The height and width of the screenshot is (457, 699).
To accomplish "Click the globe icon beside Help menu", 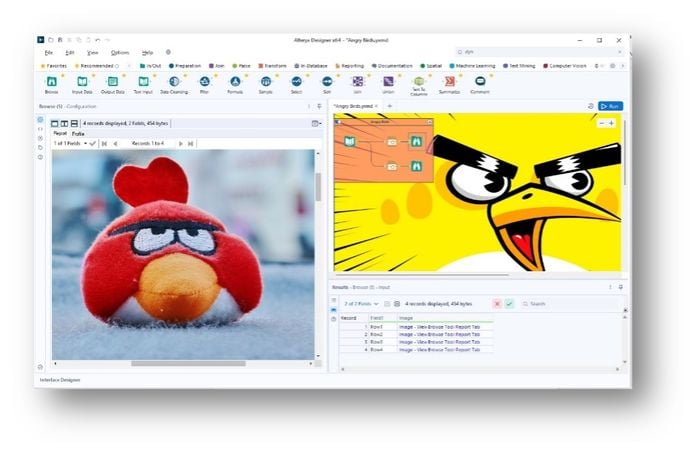I will (168, 52).
